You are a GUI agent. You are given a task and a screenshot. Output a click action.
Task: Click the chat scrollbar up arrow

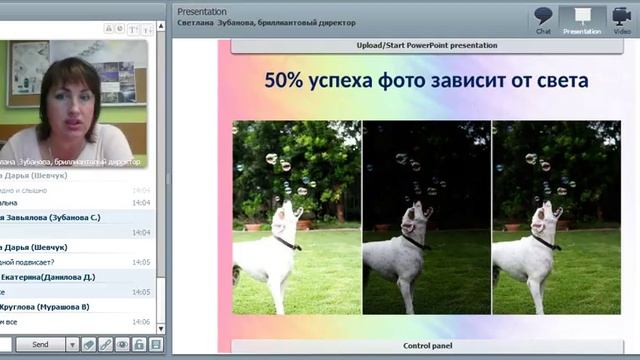click(161, 26)
